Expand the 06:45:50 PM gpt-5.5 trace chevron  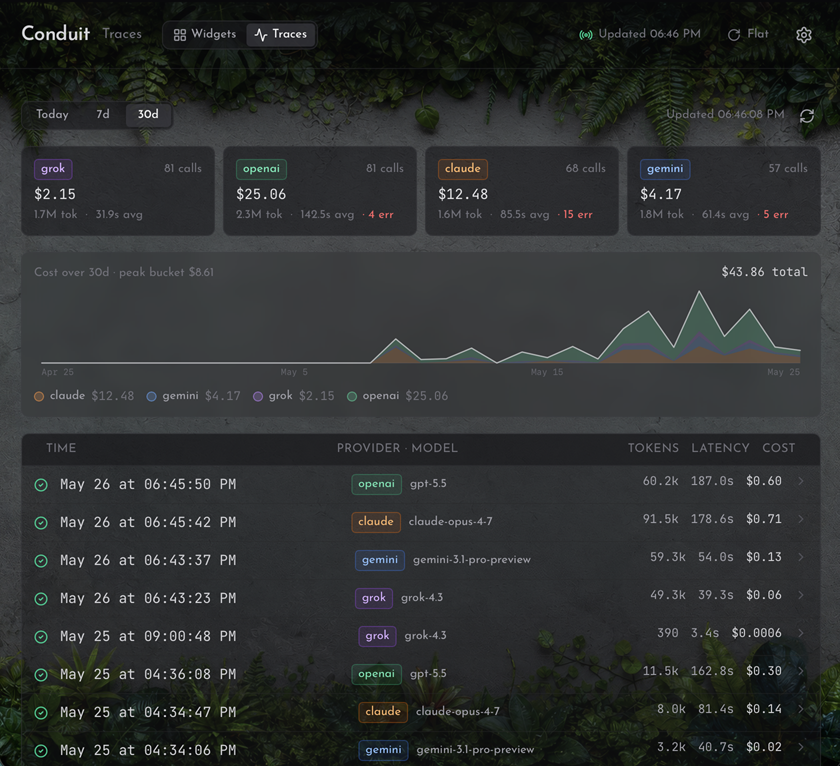[801, 482]
